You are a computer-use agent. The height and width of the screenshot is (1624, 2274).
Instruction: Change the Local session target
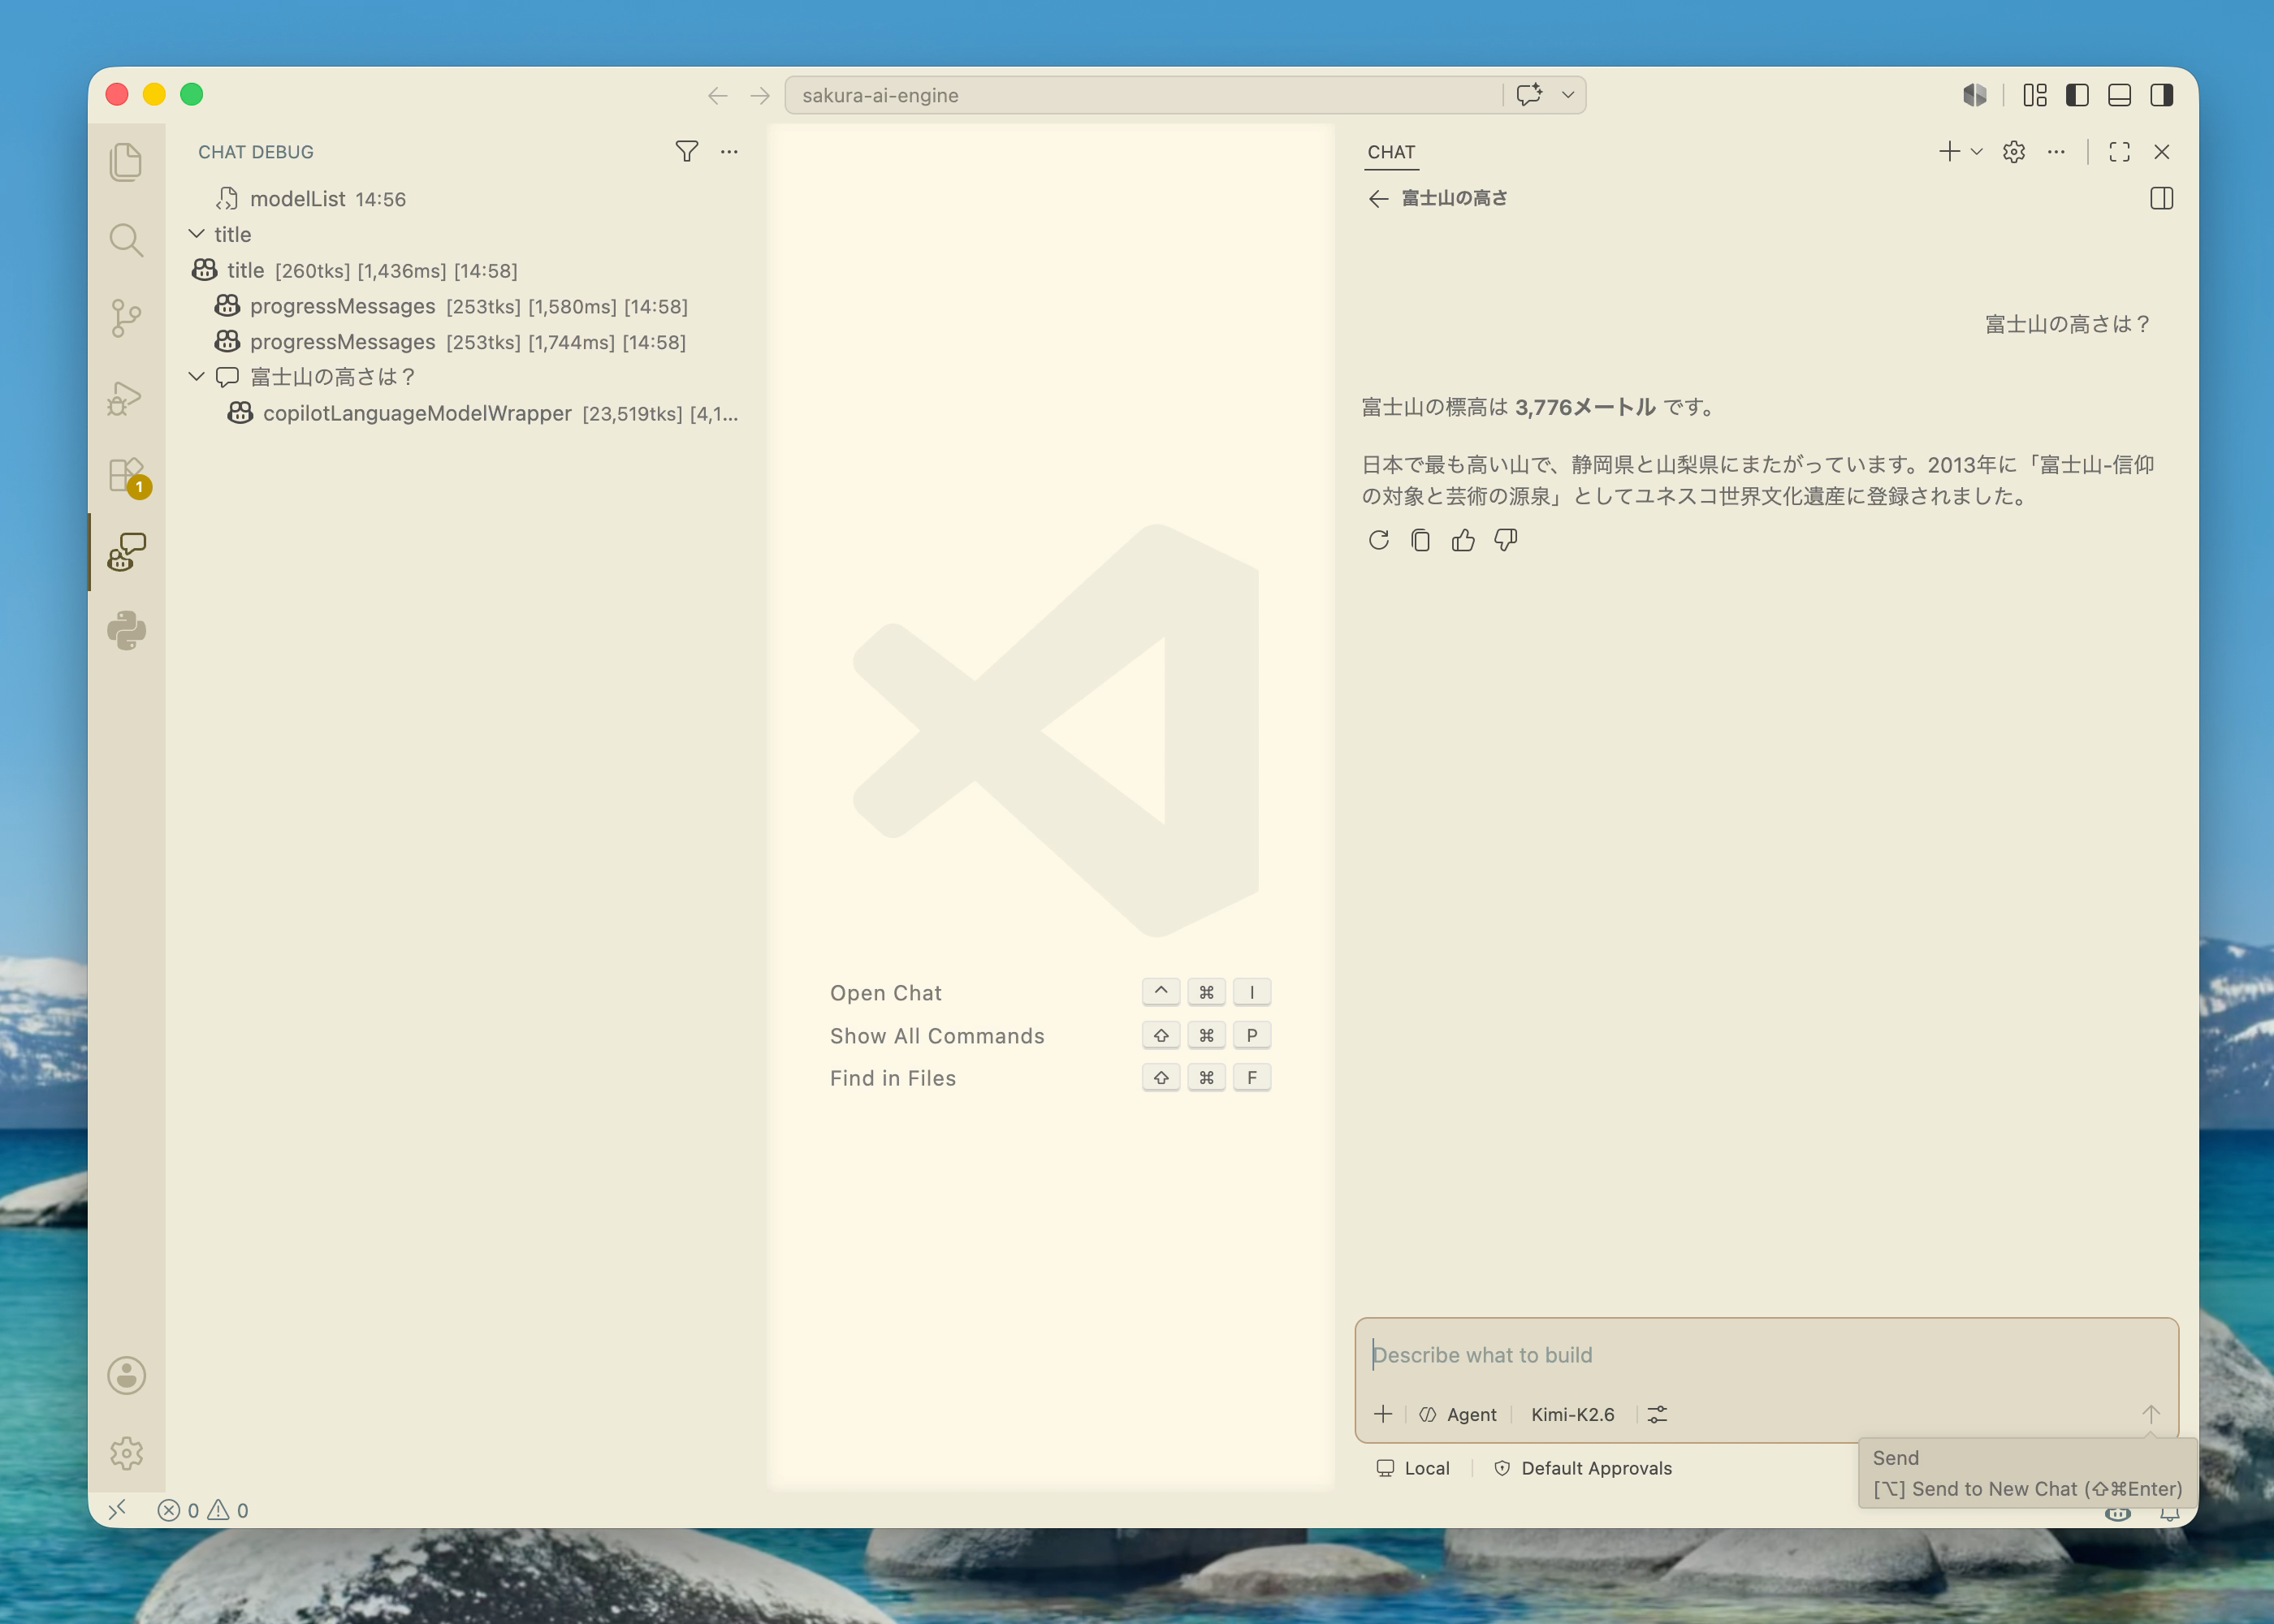point(1413,1468)
